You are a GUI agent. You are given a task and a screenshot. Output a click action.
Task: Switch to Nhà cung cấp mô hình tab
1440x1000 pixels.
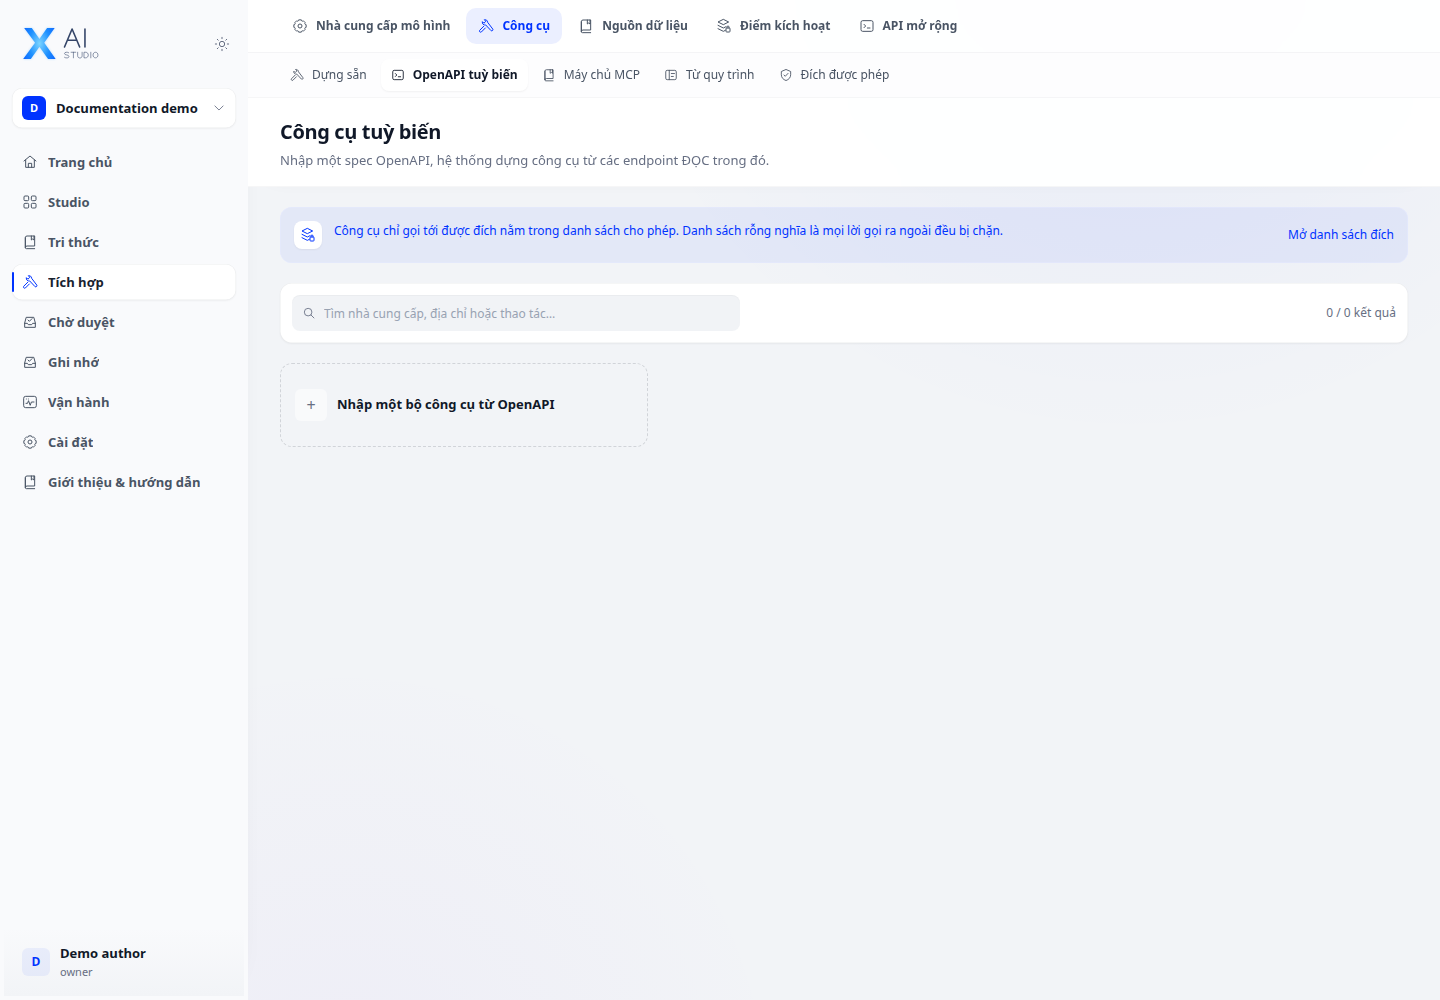tap(371, 26)
